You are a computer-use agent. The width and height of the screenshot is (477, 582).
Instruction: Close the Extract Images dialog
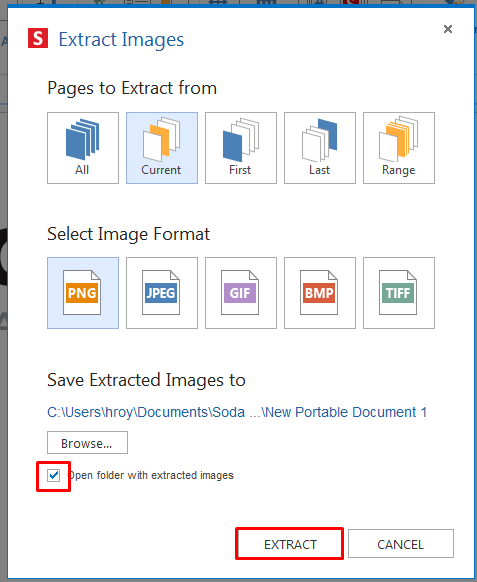tap(448, 29)
